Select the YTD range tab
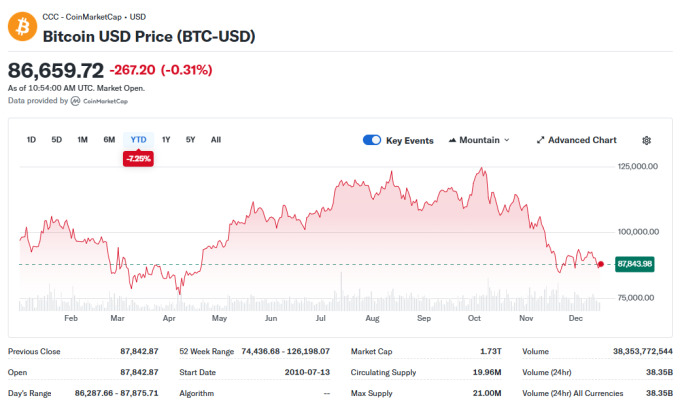 (x=138, y=140)
